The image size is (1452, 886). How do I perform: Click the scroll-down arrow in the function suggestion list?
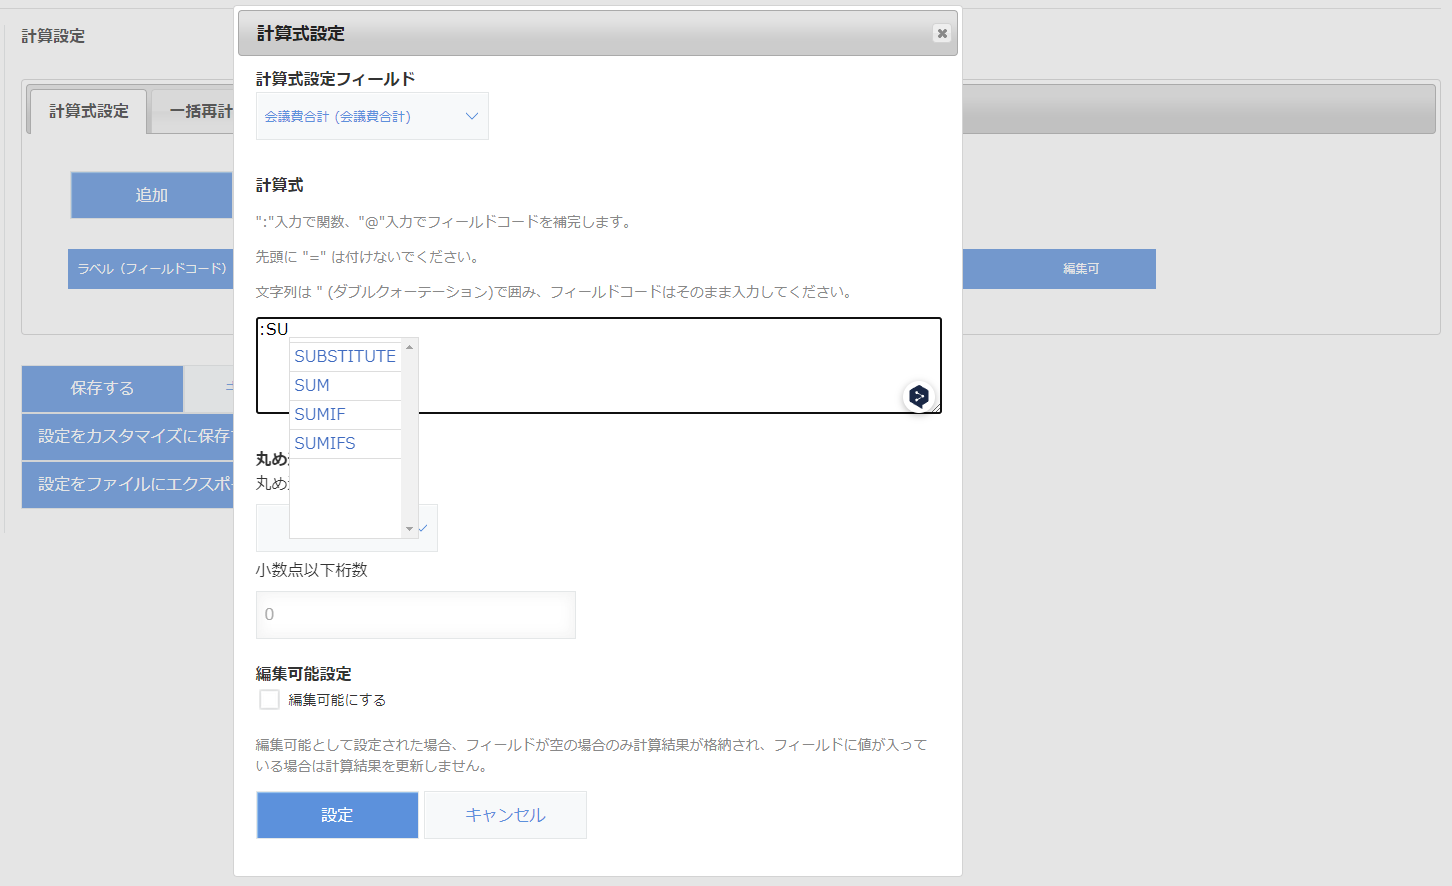tap(410, 527)
